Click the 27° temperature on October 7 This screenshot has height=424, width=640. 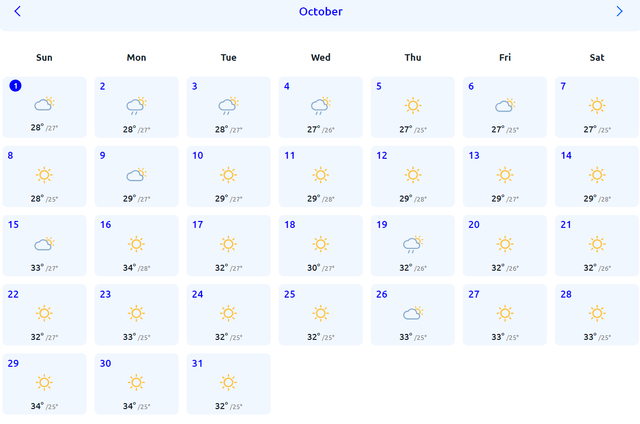coord(590,129)
